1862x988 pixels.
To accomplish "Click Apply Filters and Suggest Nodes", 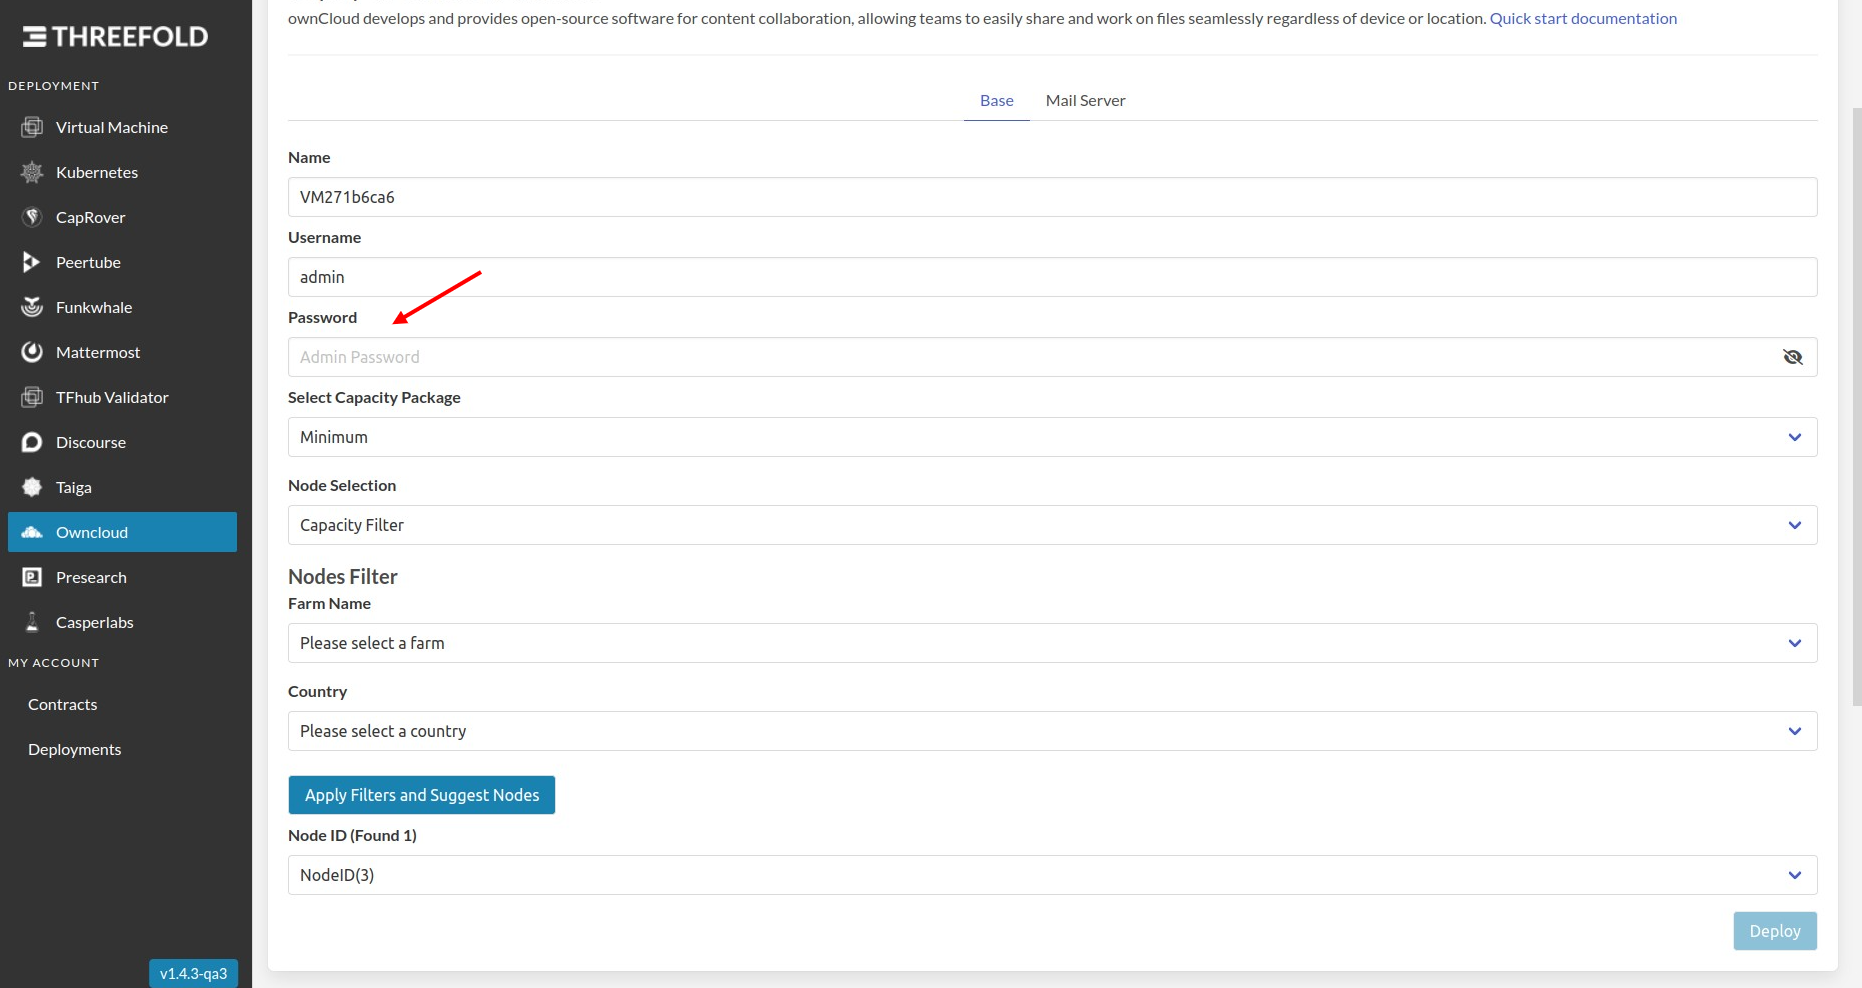I will coord(421,795).
